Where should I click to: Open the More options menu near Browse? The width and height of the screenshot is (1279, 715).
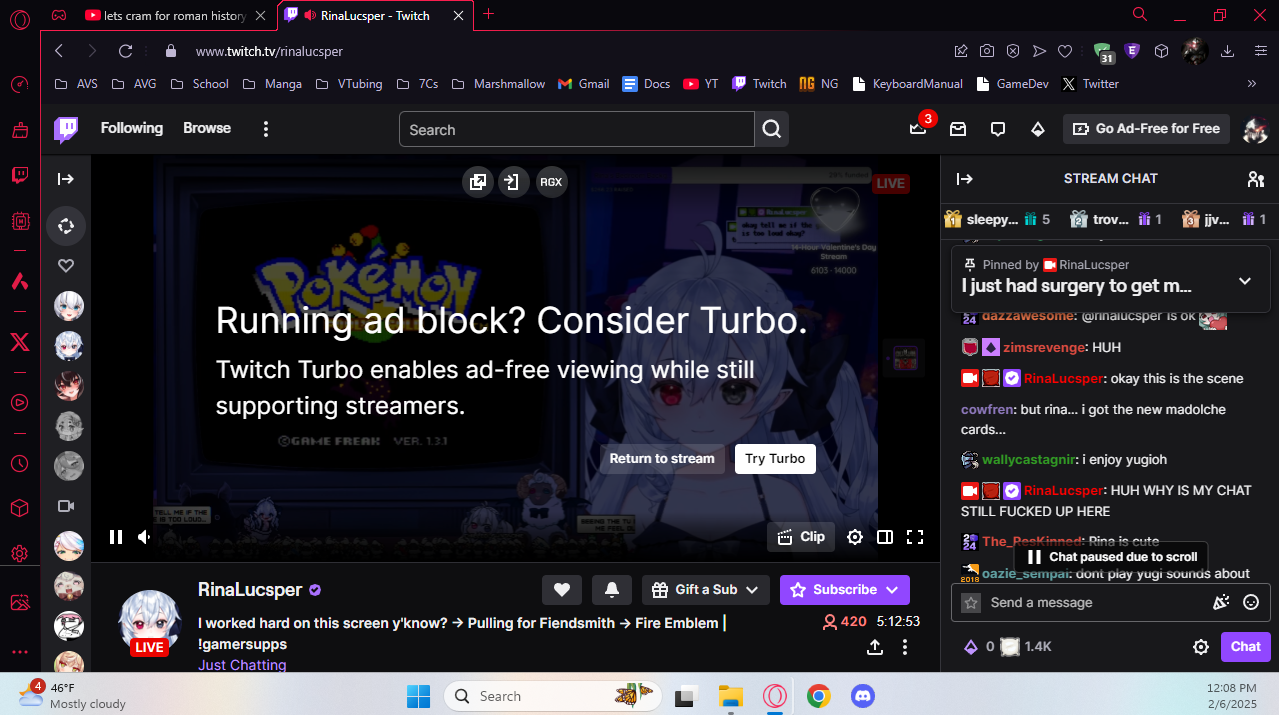[x=265, y=128]
